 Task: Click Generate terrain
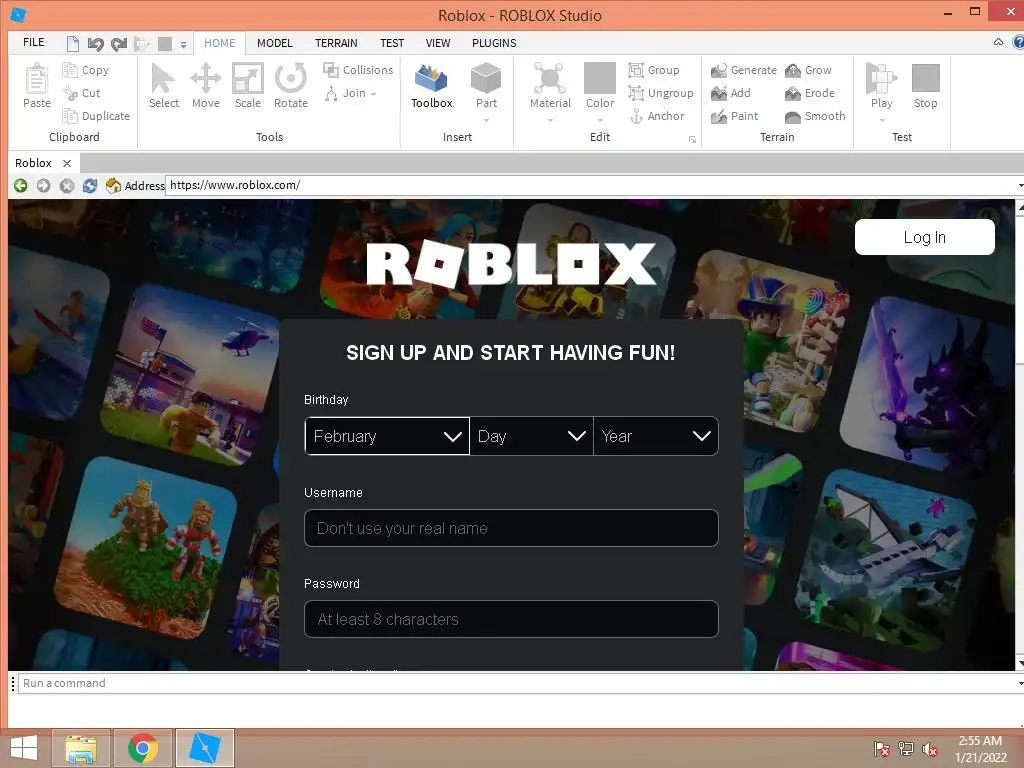744,70
